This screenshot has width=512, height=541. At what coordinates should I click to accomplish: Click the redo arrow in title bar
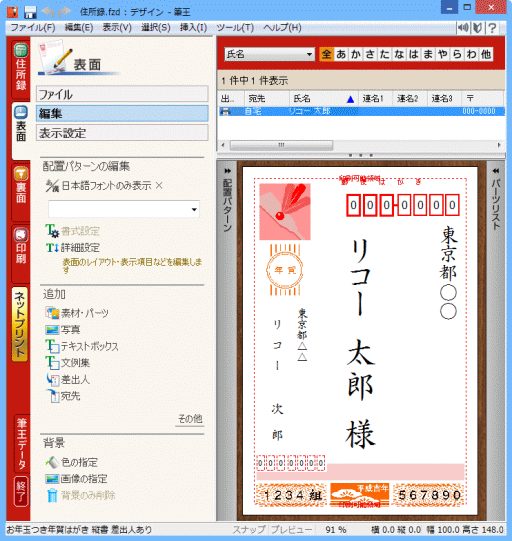pos(64,12)
